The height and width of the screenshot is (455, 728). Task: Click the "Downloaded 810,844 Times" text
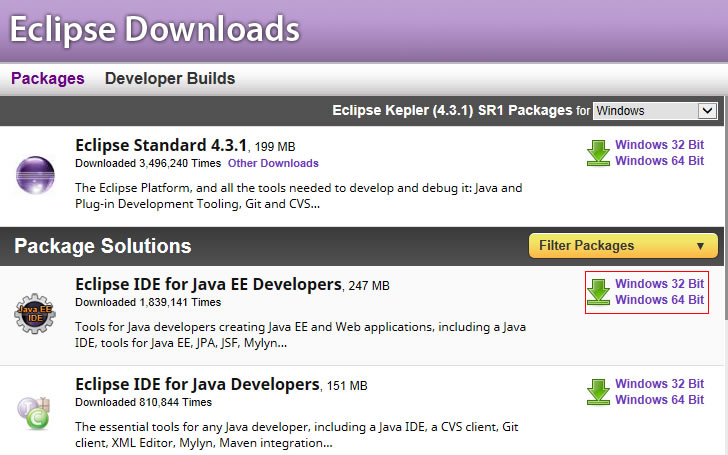click(143, 402)
